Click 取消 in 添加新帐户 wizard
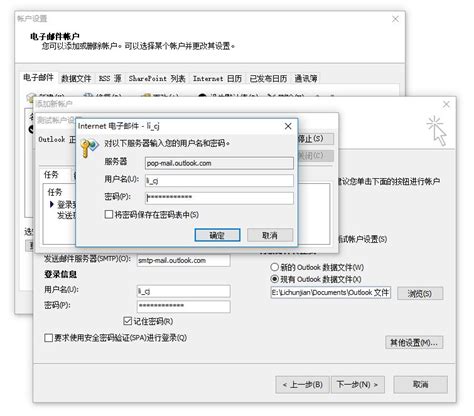This screenshot has width=474, height=416. tap(420, 385)
